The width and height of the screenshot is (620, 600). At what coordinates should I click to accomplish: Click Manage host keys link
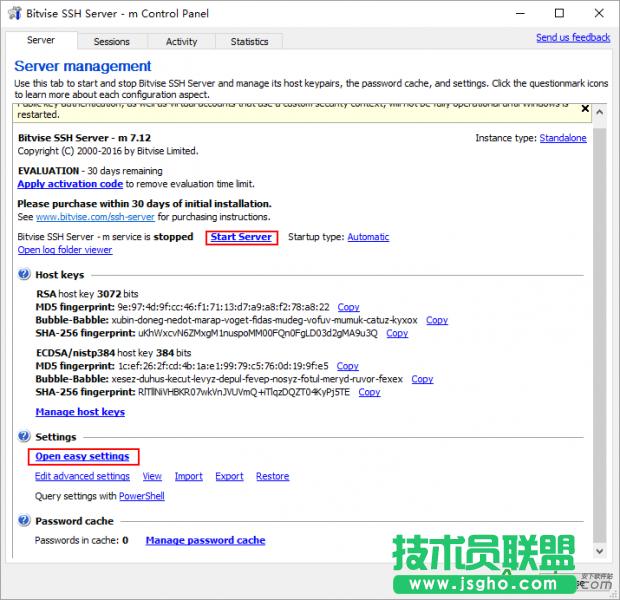80,412
